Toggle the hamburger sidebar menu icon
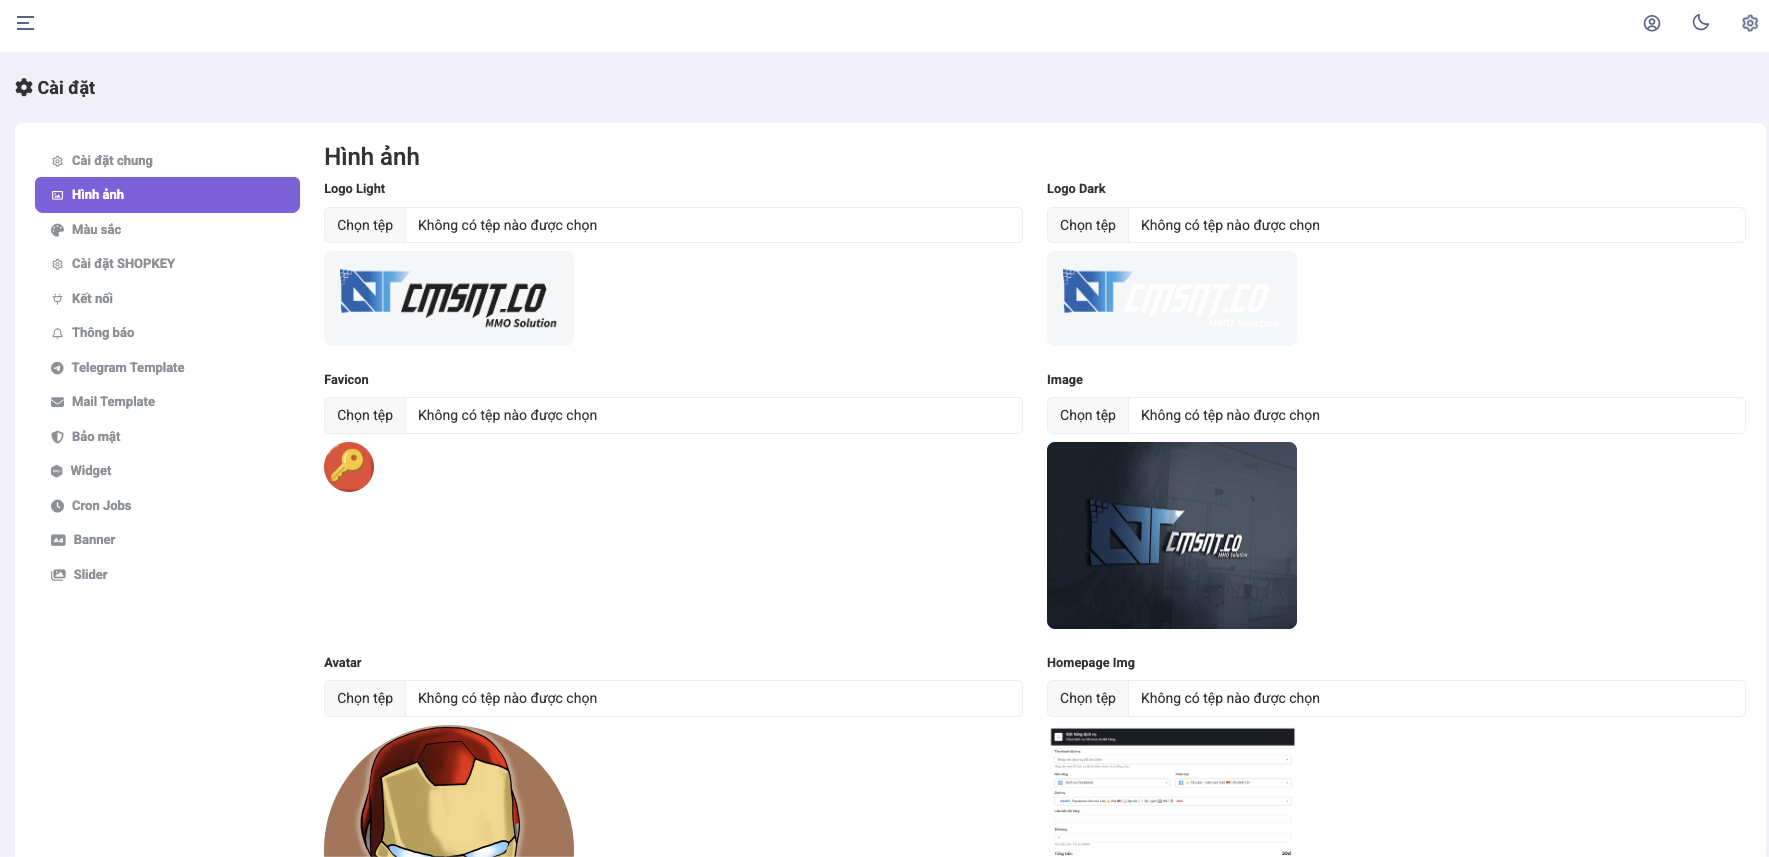This screenshot has height=857, width=1769. 26,23
